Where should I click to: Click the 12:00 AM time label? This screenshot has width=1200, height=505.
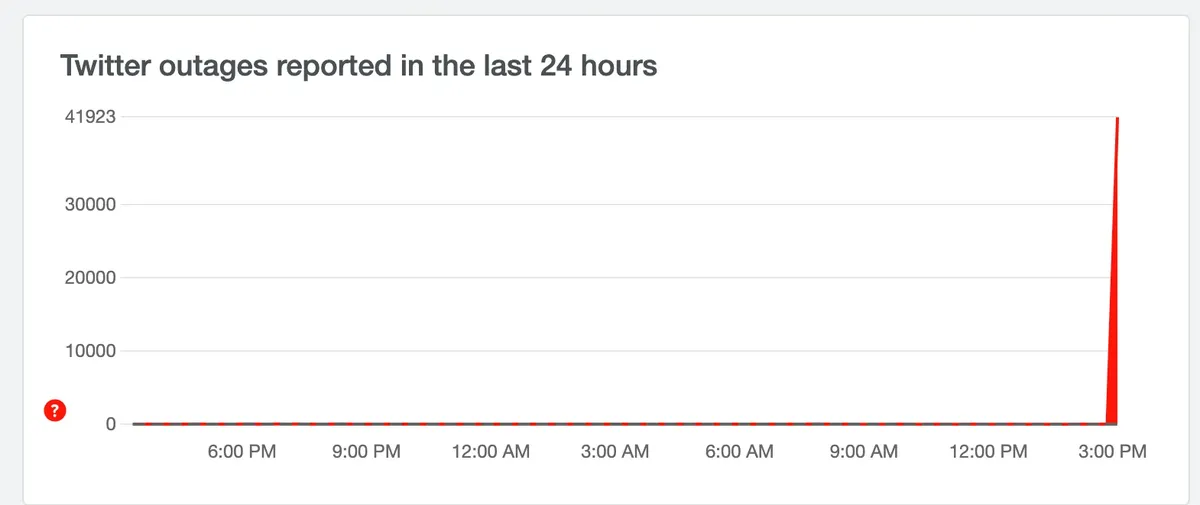pos(490,452)
